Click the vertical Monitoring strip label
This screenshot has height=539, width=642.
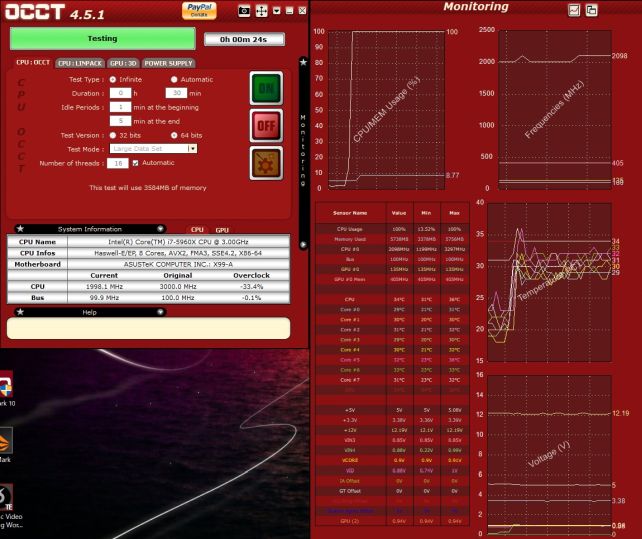303,151
